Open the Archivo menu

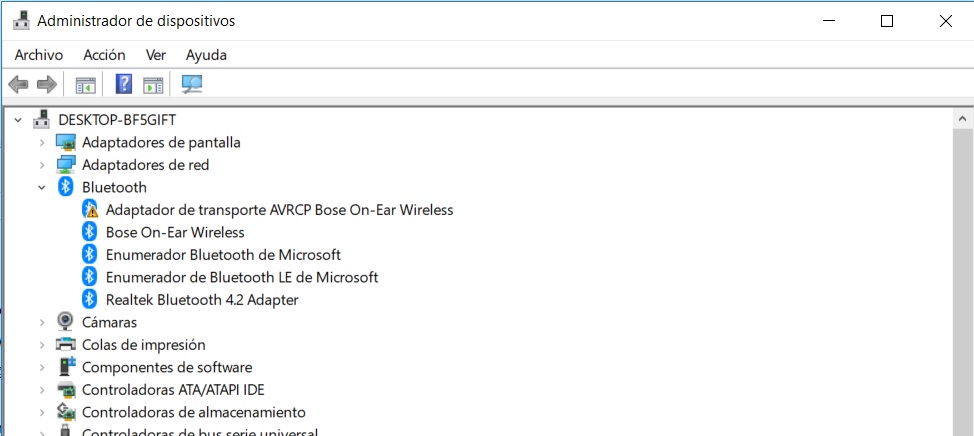[x=39, y=55]
